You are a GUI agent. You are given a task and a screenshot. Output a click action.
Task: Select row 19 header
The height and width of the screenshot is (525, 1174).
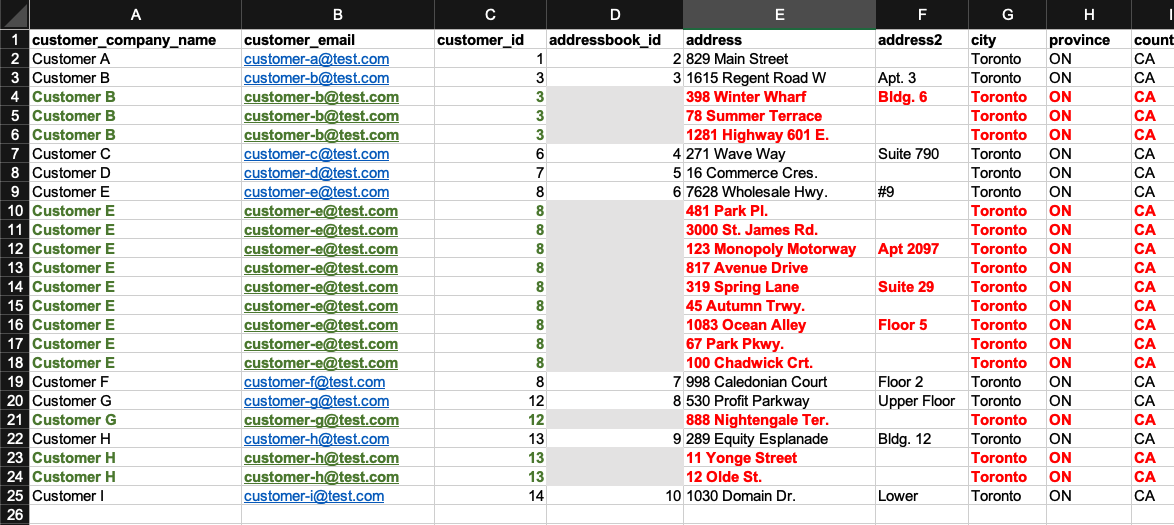coord(15,382)
